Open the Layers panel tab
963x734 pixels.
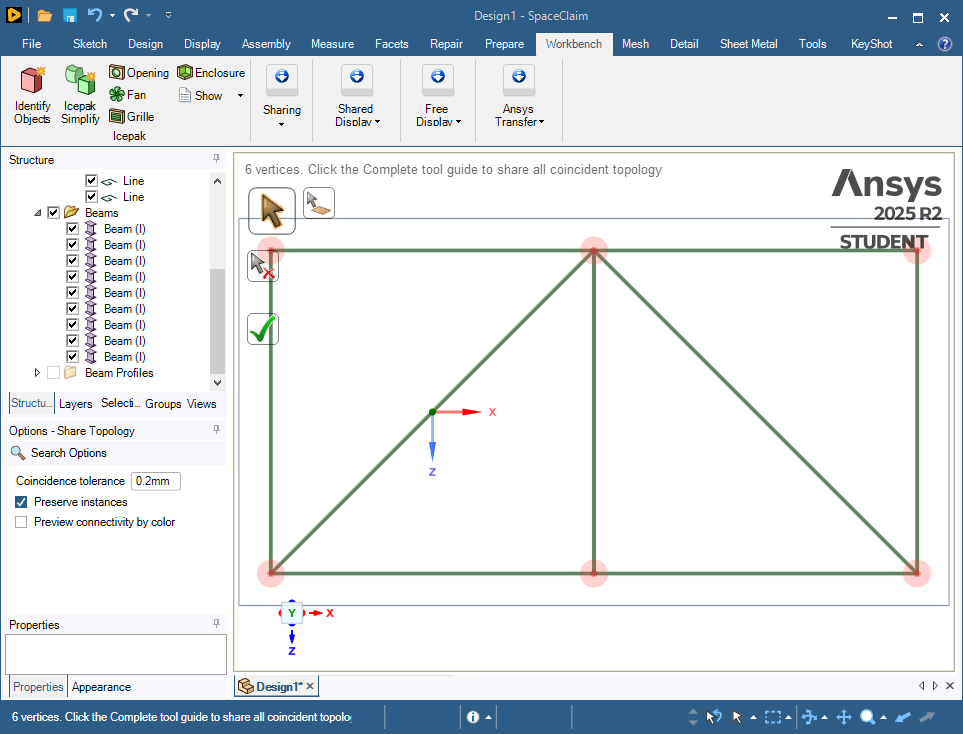(75, 404)
